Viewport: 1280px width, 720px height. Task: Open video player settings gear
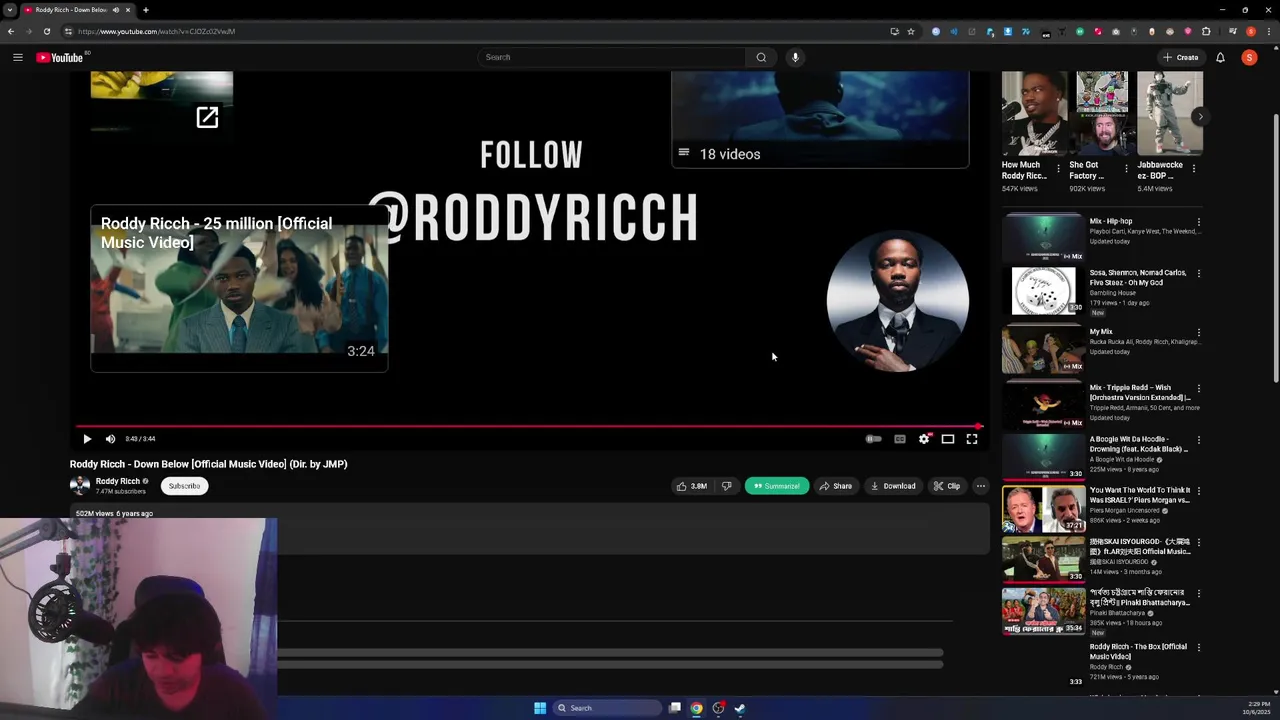coord(924,439)
